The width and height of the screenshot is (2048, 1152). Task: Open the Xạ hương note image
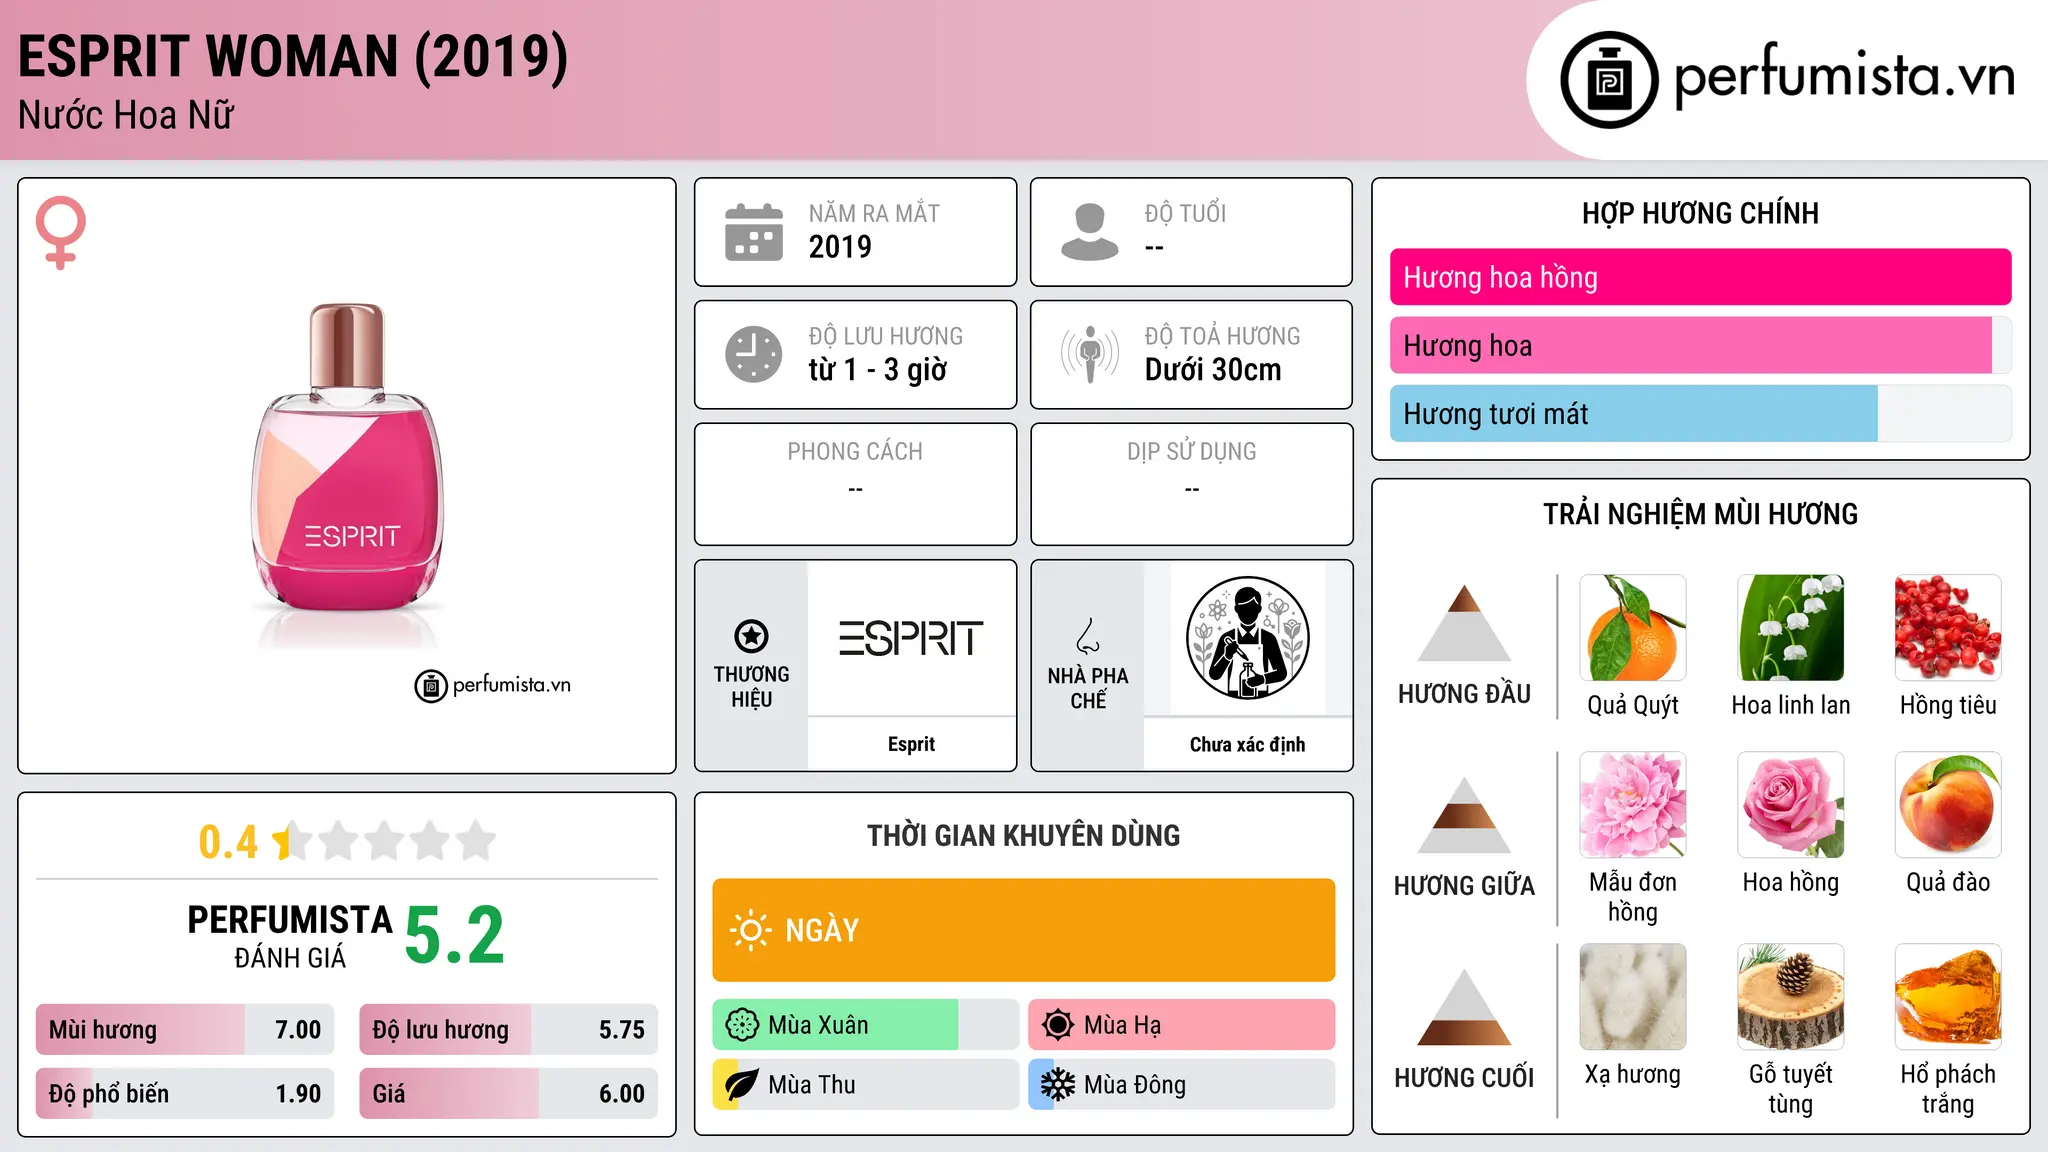[1633, 997]
